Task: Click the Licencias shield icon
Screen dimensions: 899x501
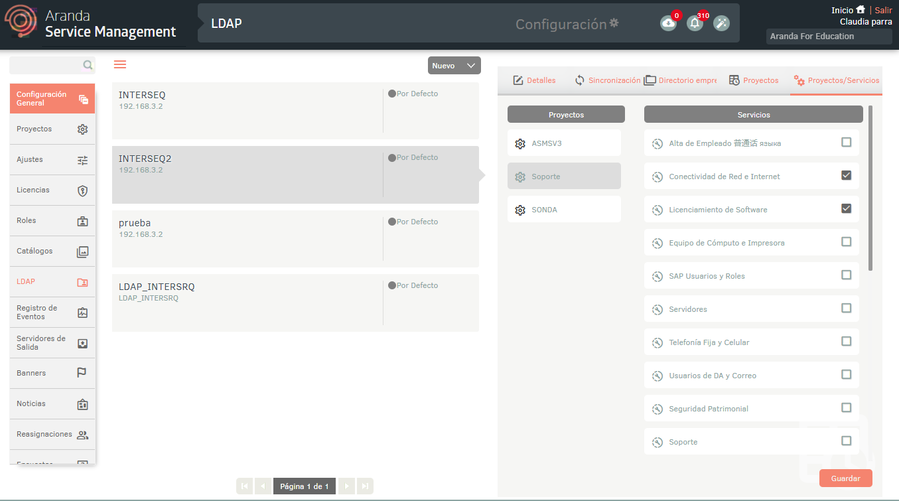Action: click(83, 191)
